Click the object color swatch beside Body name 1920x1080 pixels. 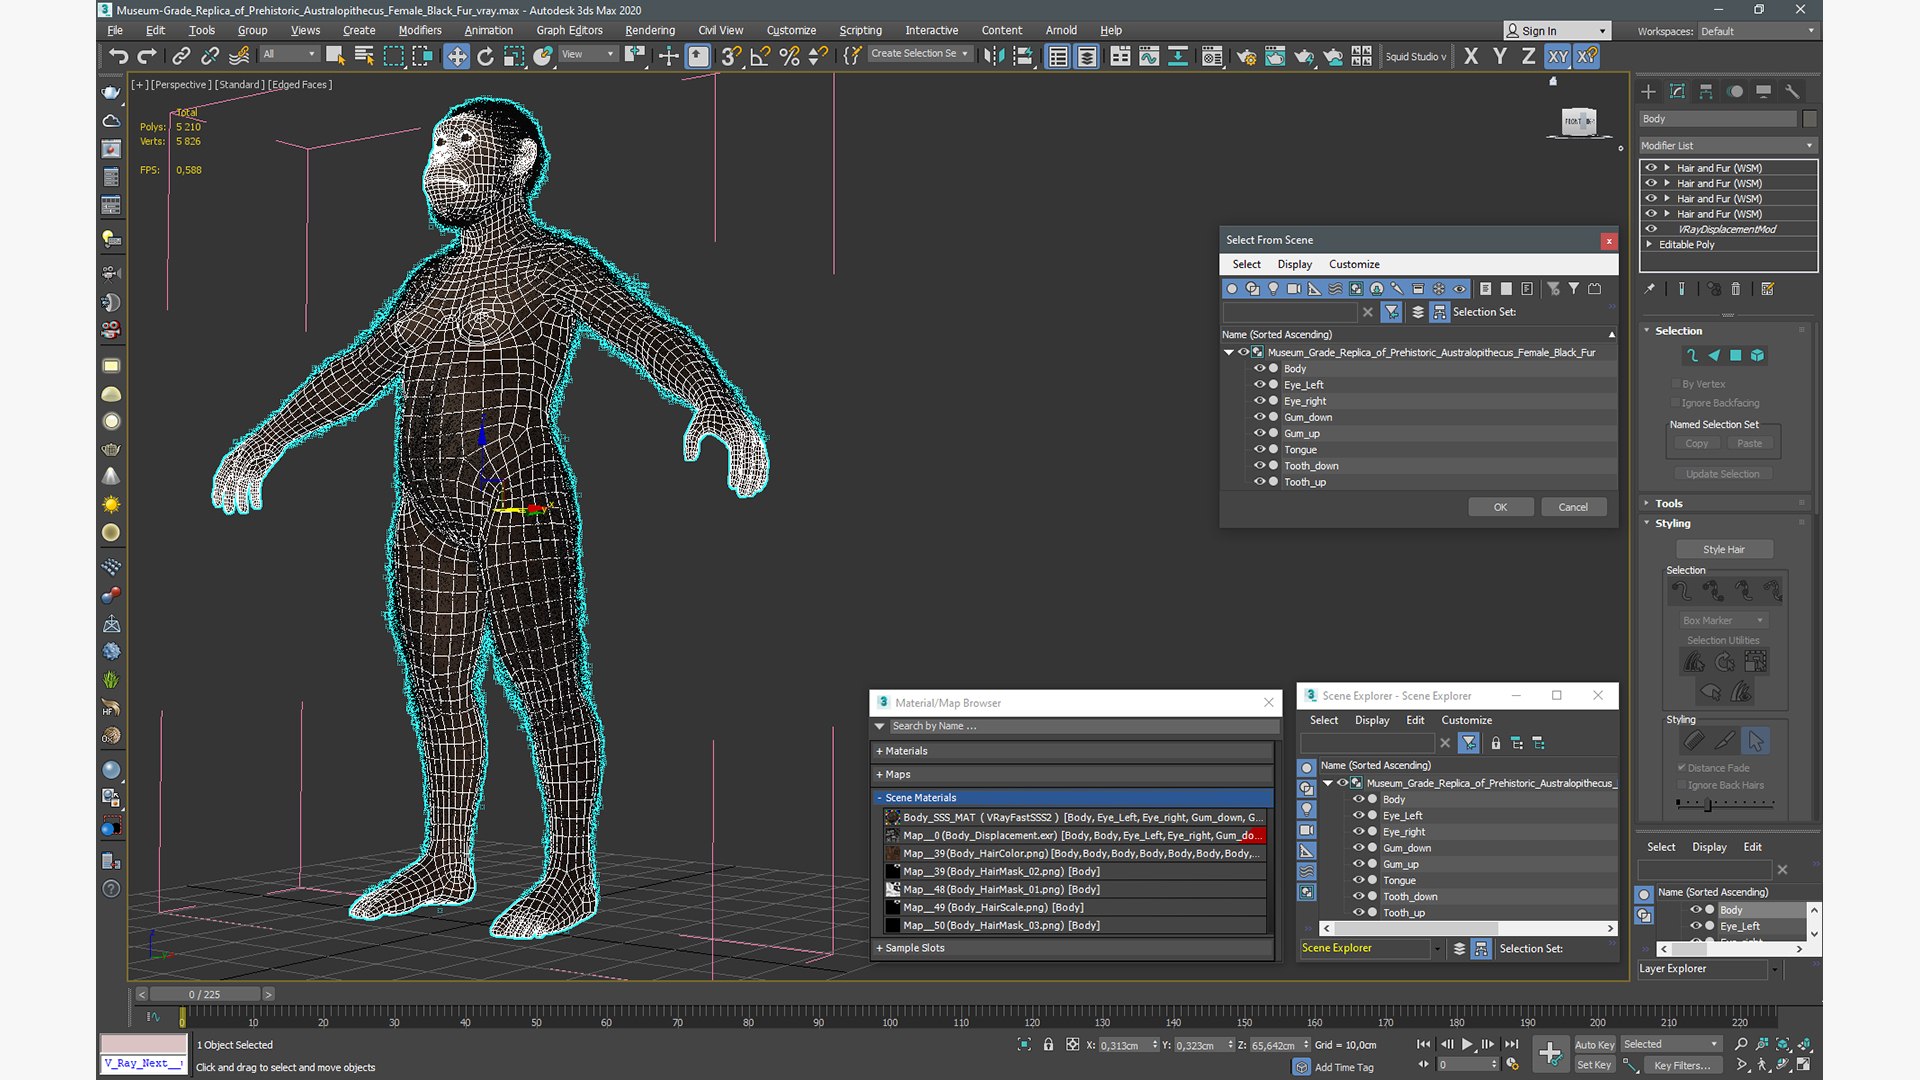coord(1809,119)
